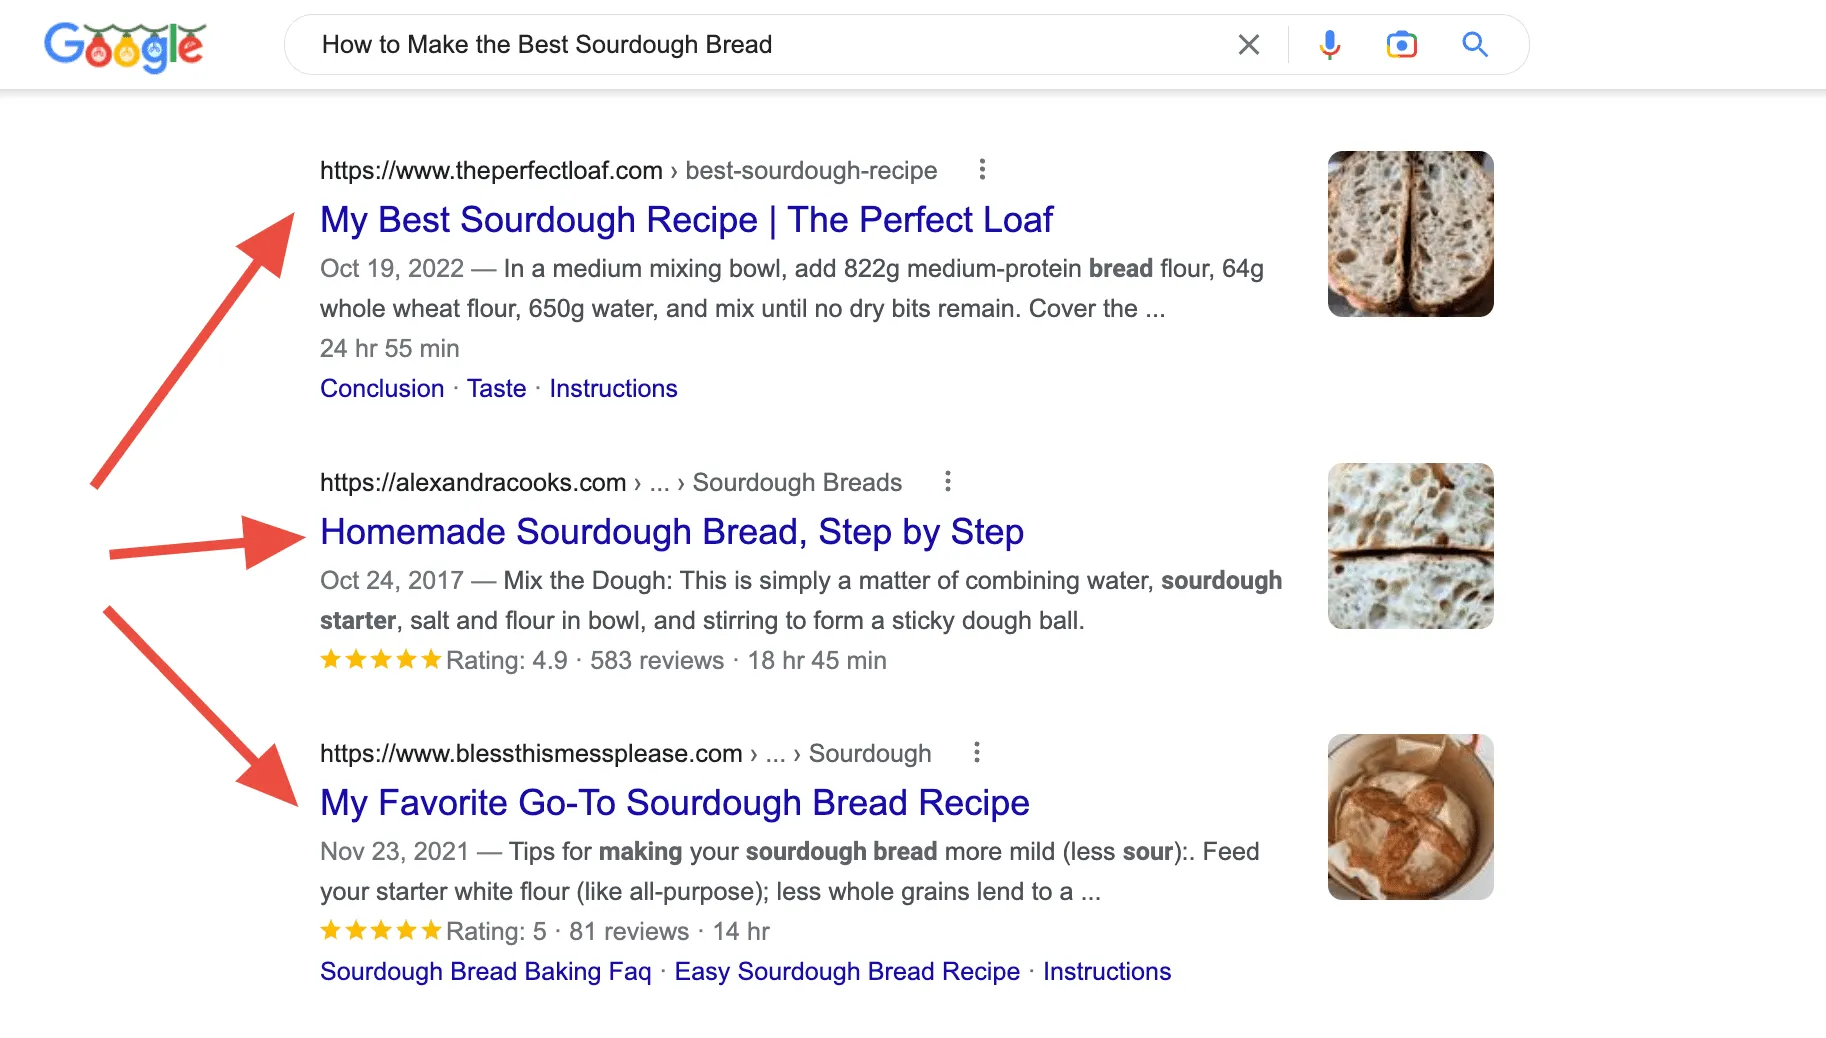1826x1038 pixels.
Task: Open three-dot menu for The Perfect Loaf result
Action: (982, 170)
